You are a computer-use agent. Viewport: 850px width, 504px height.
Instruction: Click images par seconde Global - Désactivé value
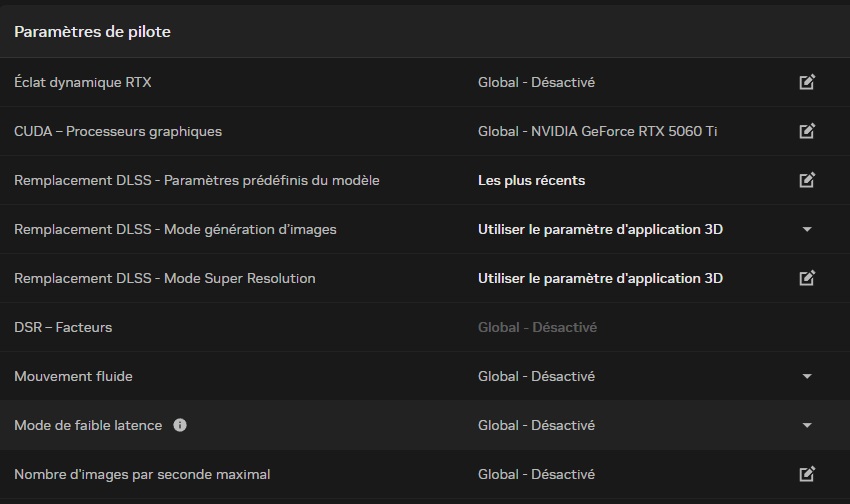(536, 474)
